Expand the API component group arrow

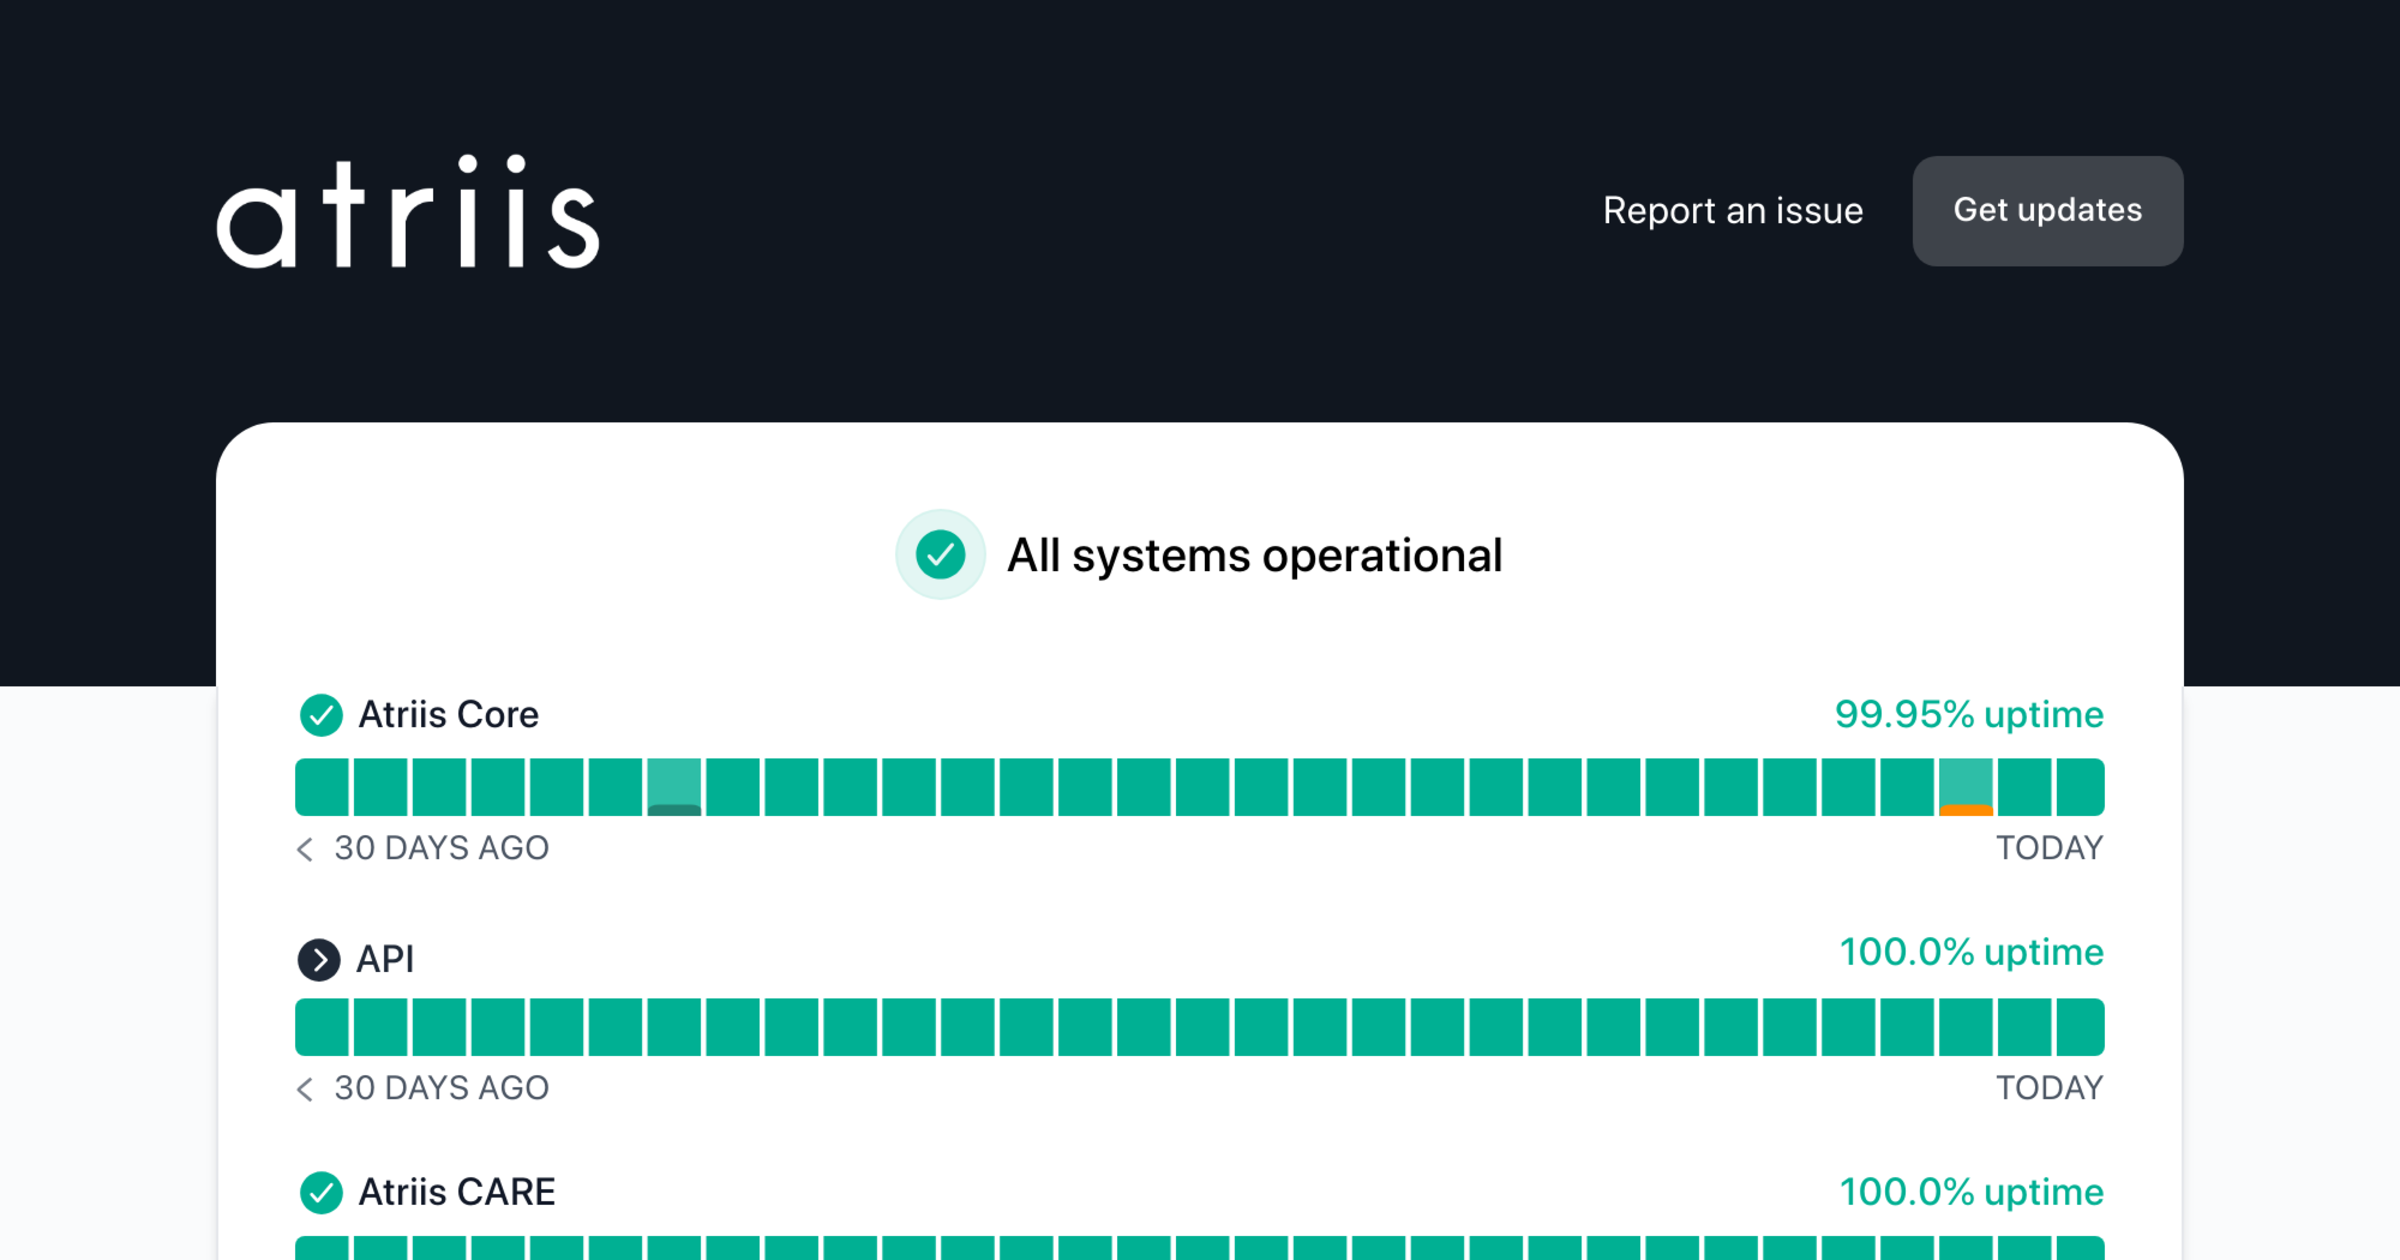(319, 960)
